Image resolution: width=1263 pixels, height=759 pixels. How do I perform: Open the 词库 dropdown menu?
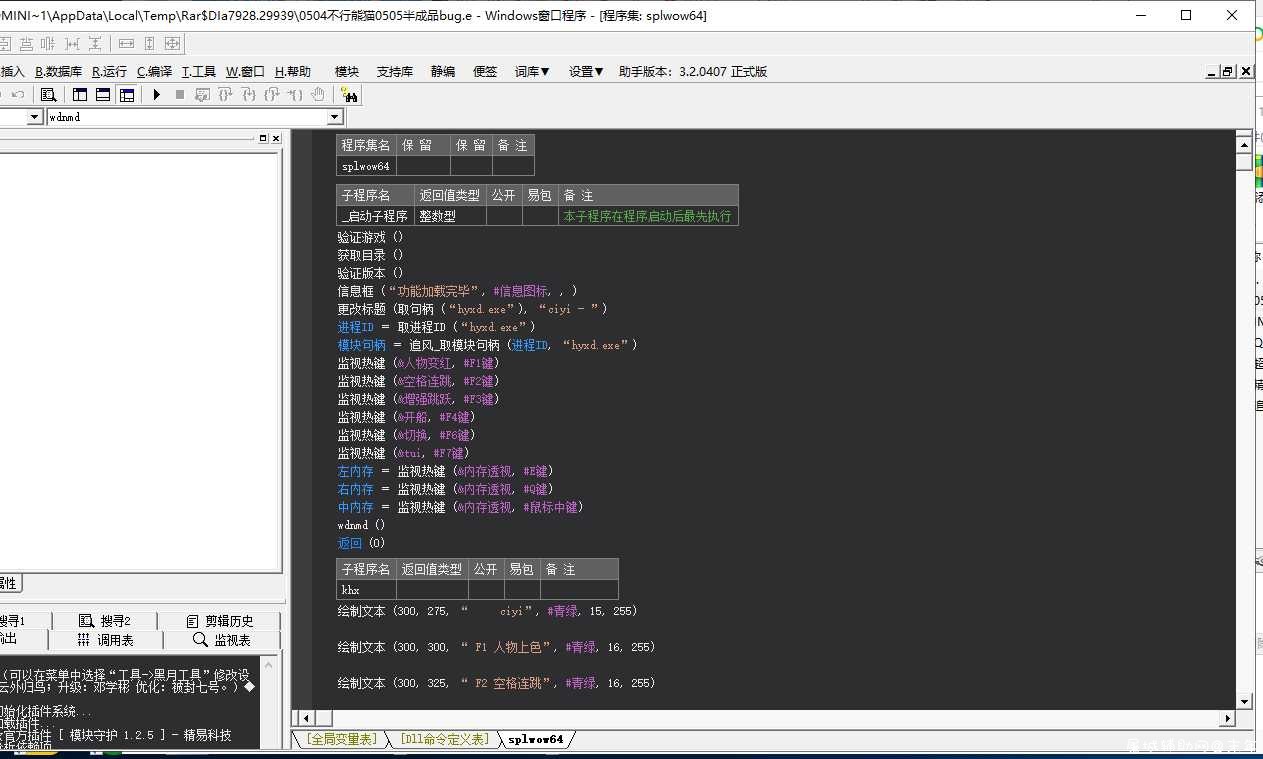(x=532, y=71)
